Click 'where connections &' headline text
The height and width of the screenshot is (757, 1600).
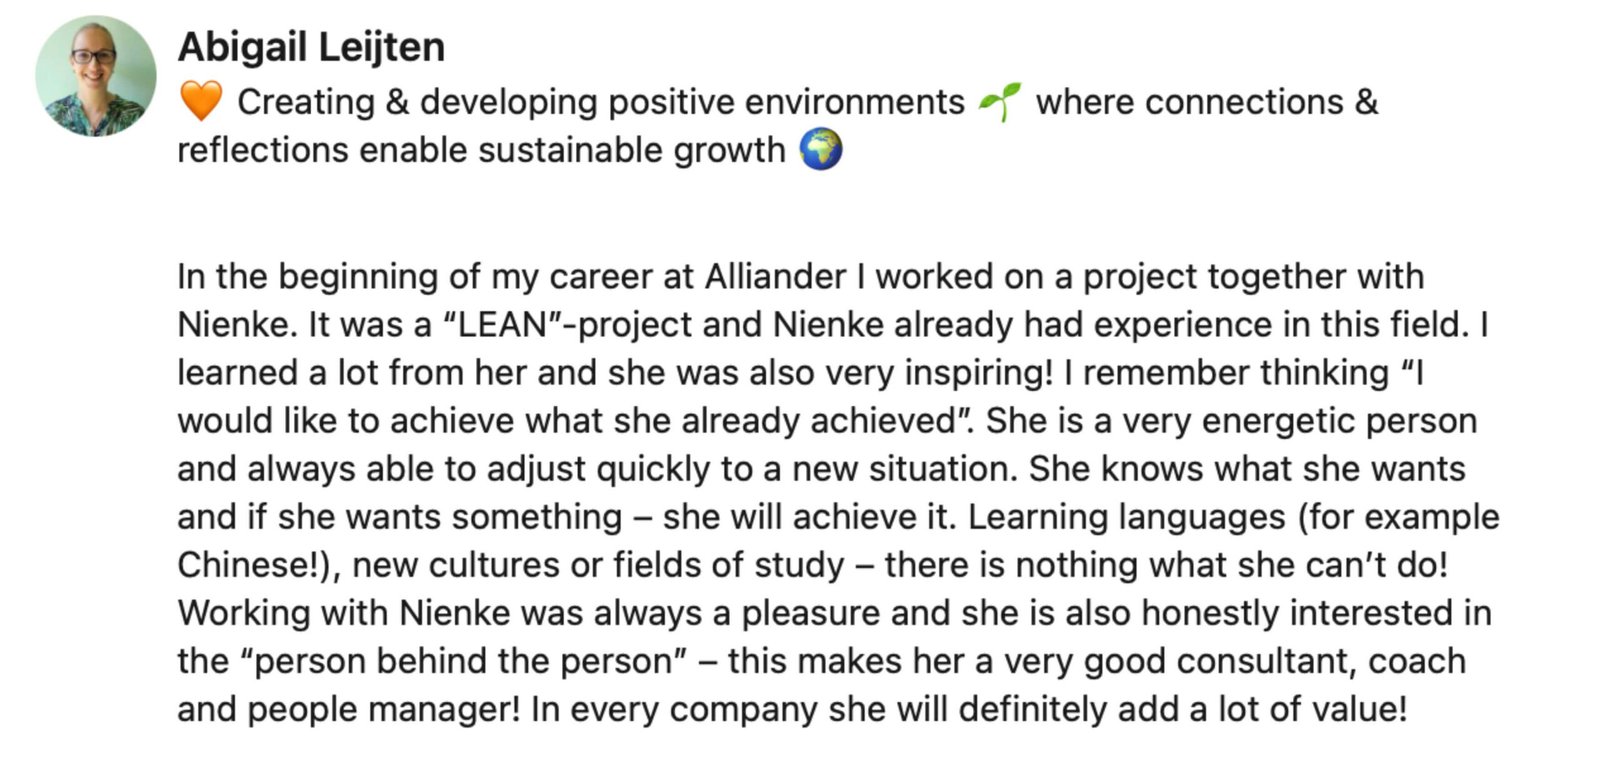click(1207, 102)
